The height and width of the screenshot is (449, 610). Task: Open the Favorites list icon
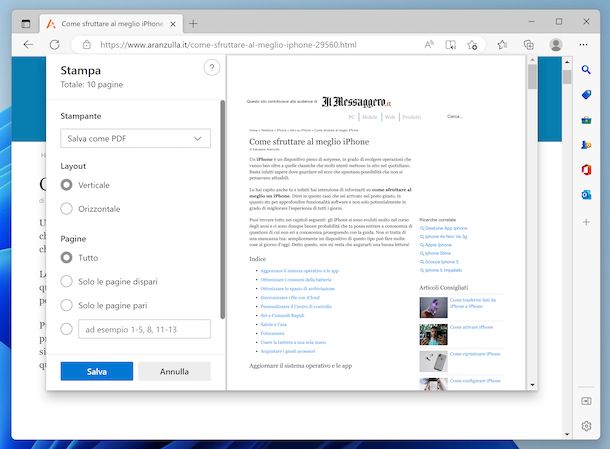pyautogui.click(x=502, y=45)
